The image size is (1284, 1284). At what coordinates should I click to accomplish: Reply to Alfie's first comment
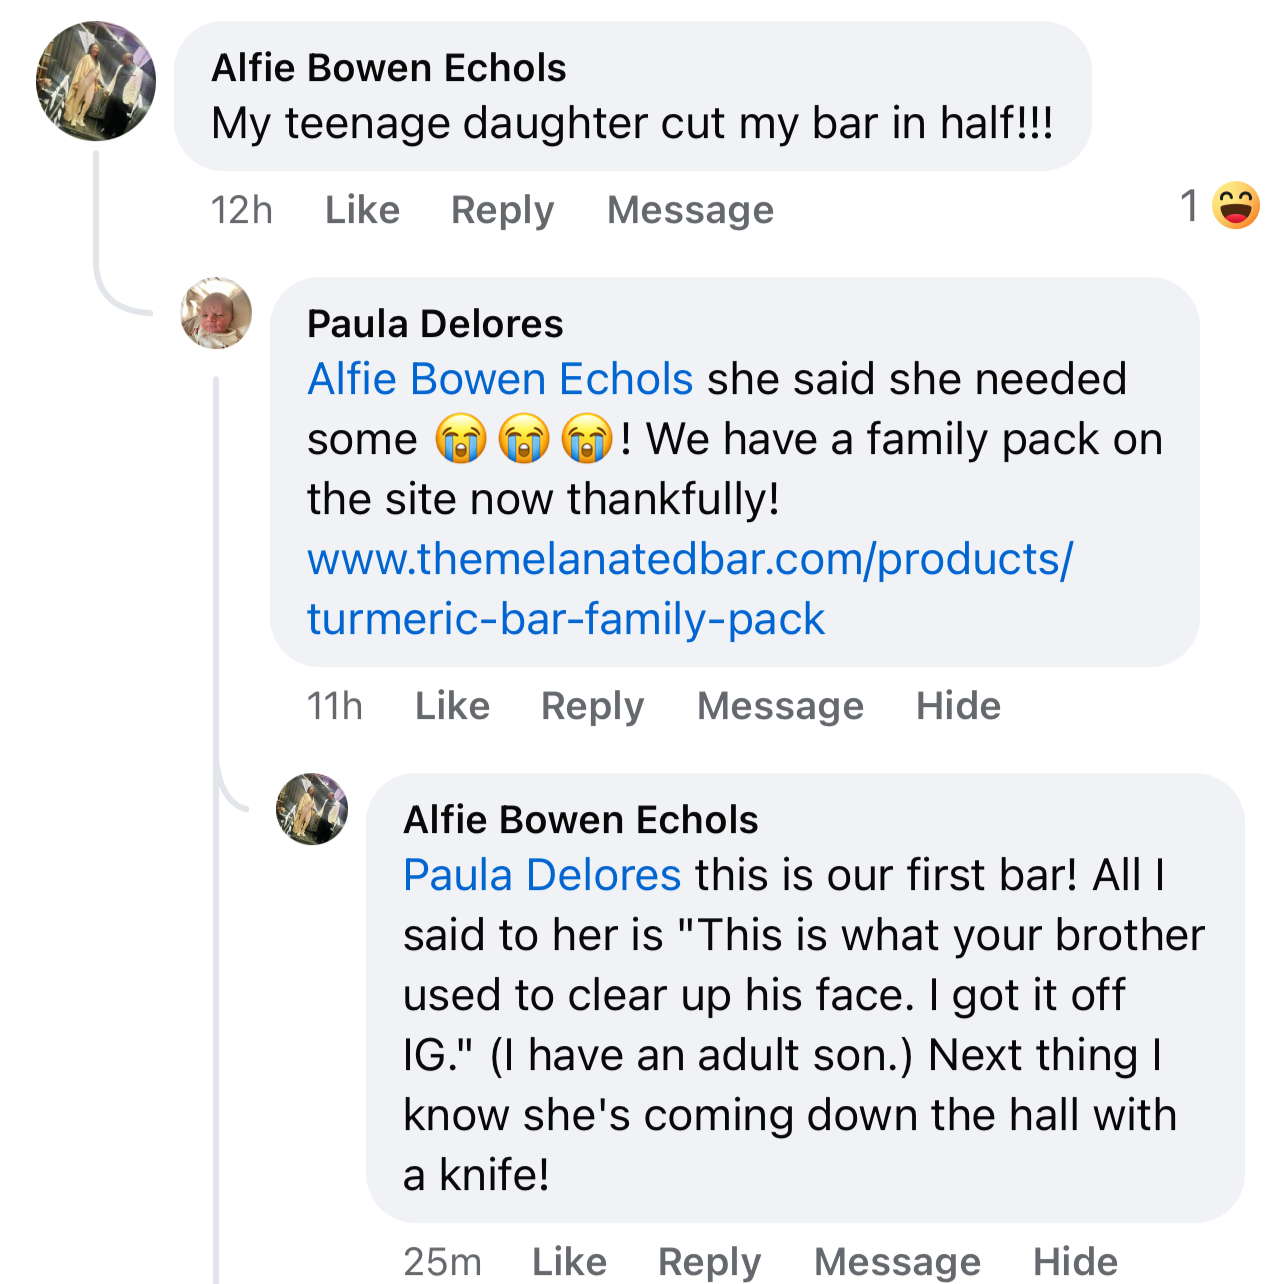coord(502,210)
